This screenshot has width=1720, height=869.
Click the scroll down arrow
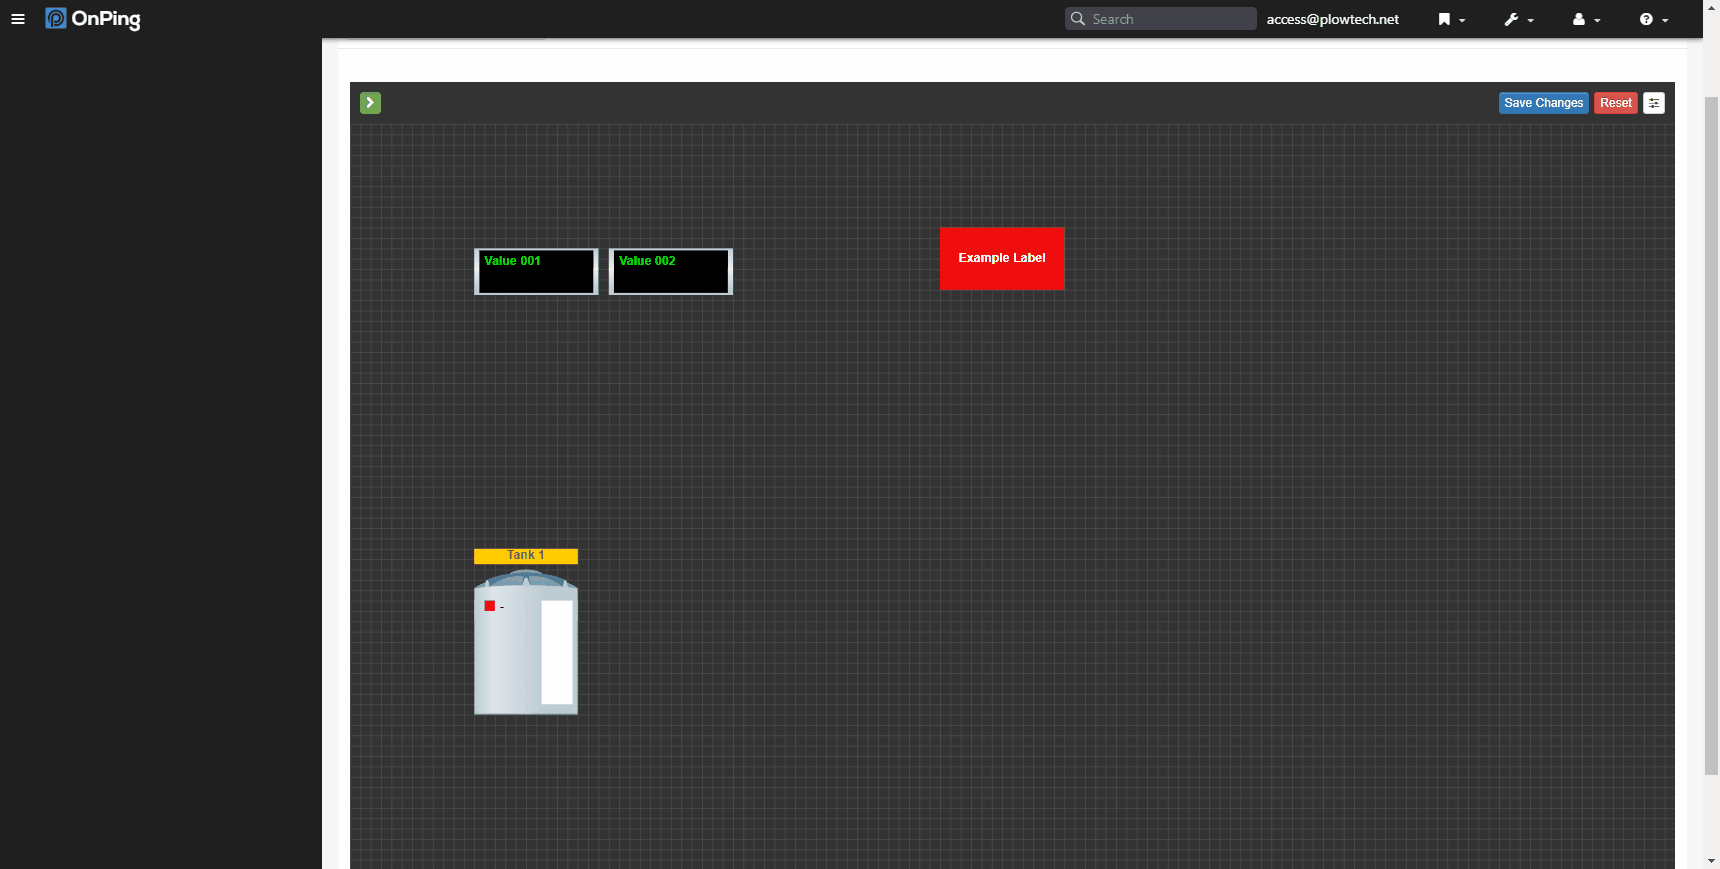point(1711,860)
